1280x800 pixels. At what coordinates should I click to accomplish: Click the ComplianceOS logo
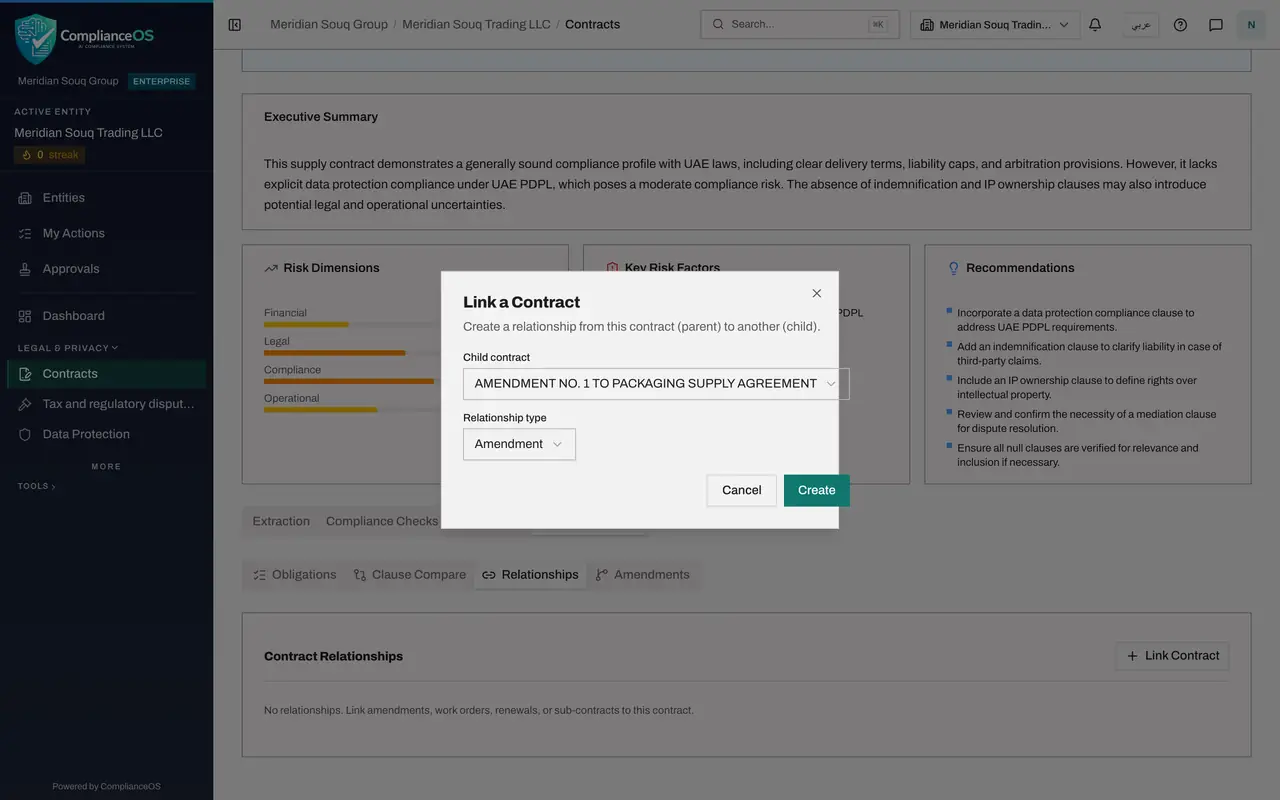pyautogui.click(x=85, y=39)
